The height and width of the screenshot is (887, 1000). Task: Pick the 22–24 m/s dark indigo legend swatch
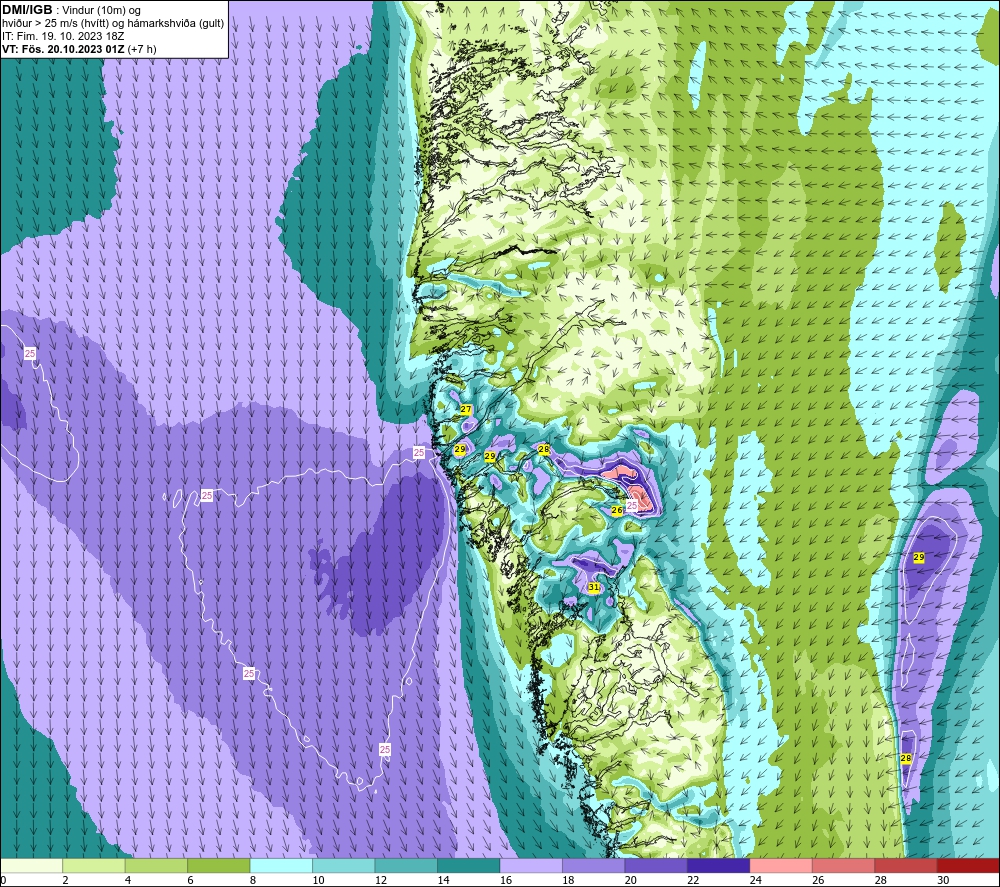pyautogui.click(x=719, y=865)
